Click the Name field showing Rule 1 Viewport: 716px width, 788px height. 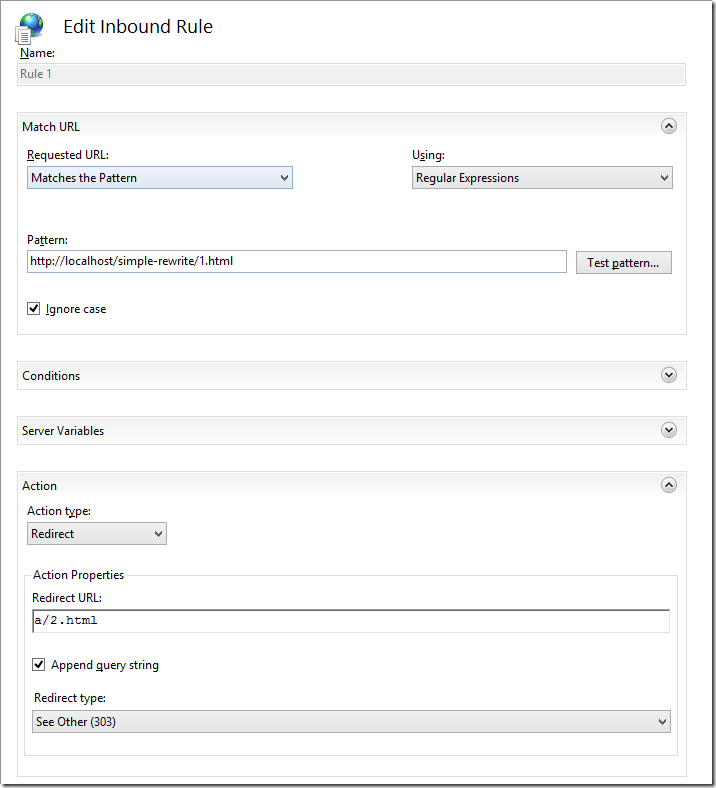coord(352,74)
